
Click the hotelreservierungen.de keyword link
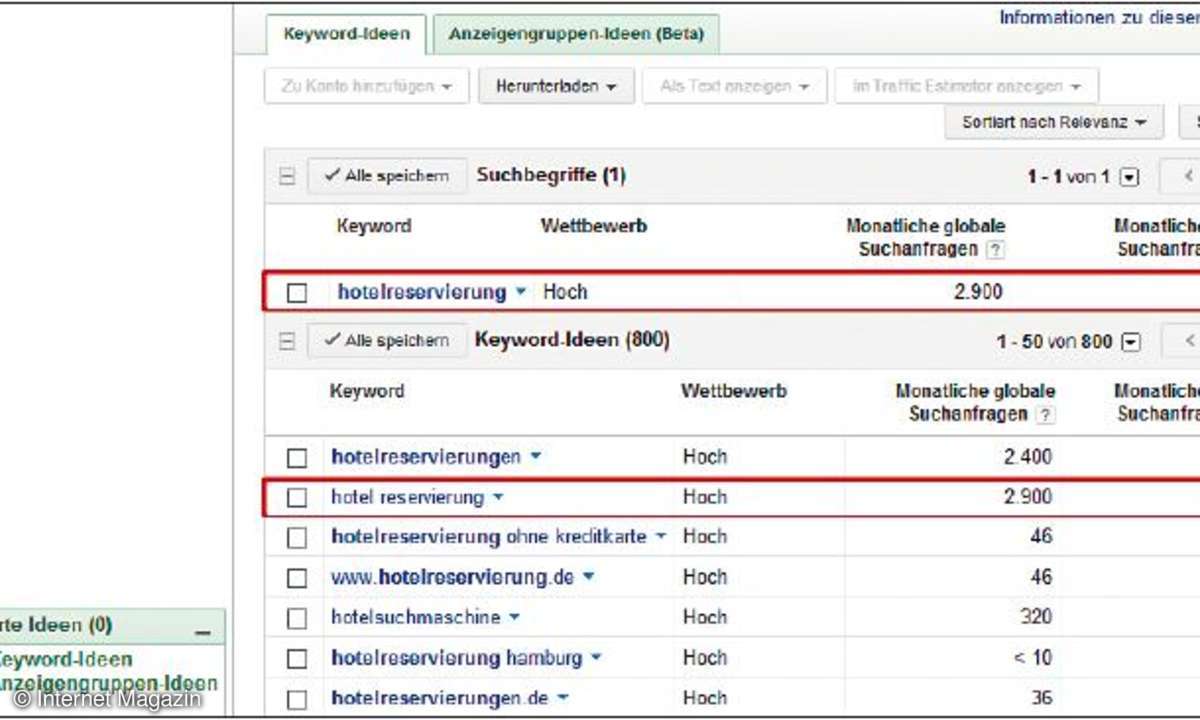click(x=440, y=698)
